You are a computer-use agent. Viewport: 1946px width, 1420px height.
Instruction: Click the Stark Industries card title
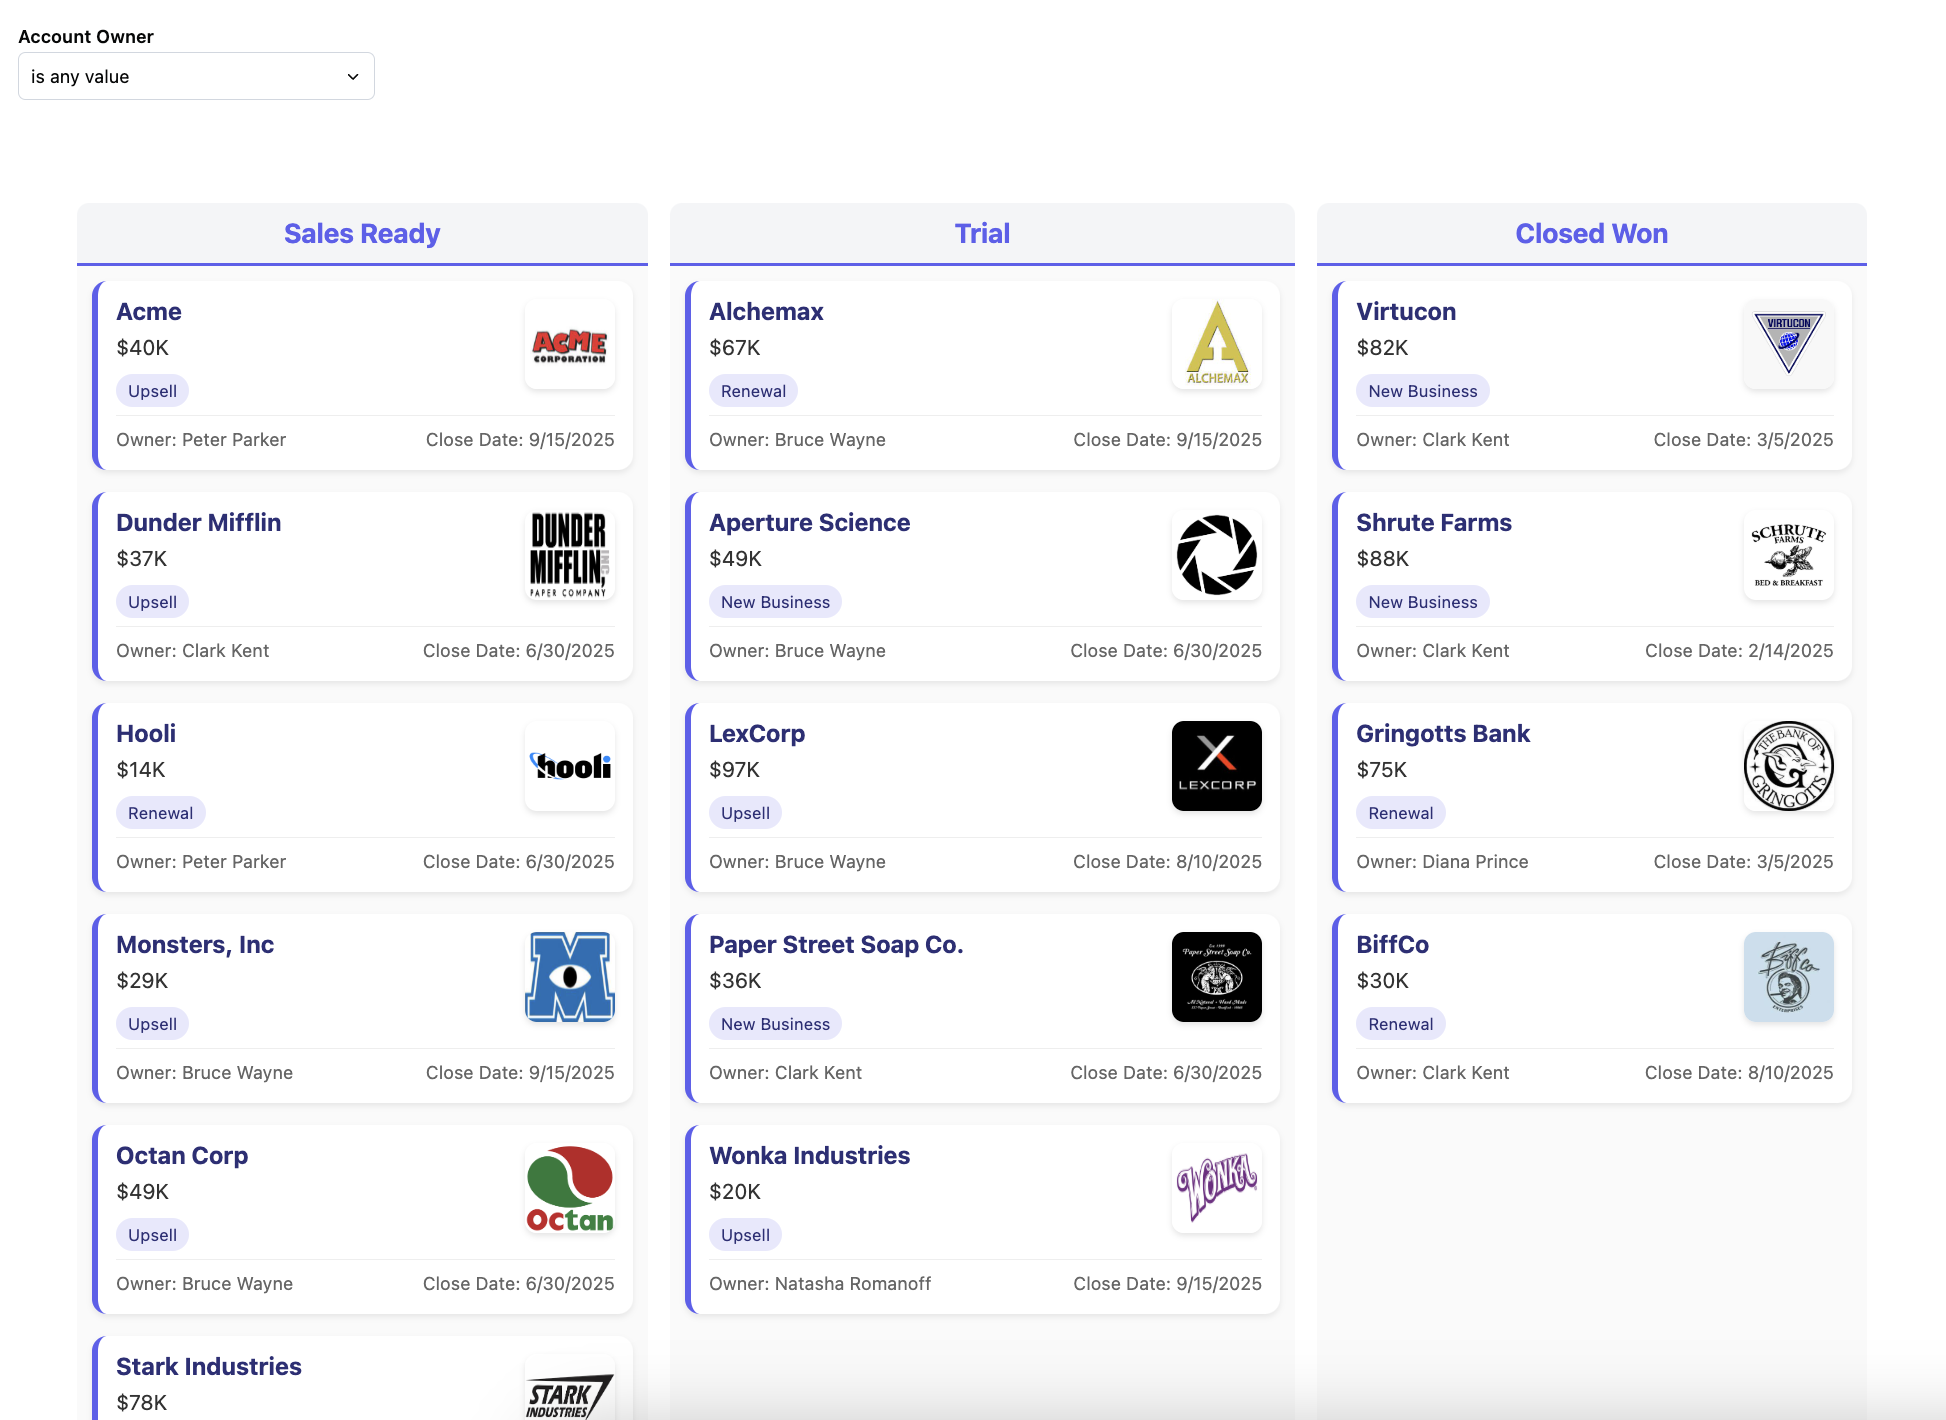pyautogui.click(x=209, y=1367)
